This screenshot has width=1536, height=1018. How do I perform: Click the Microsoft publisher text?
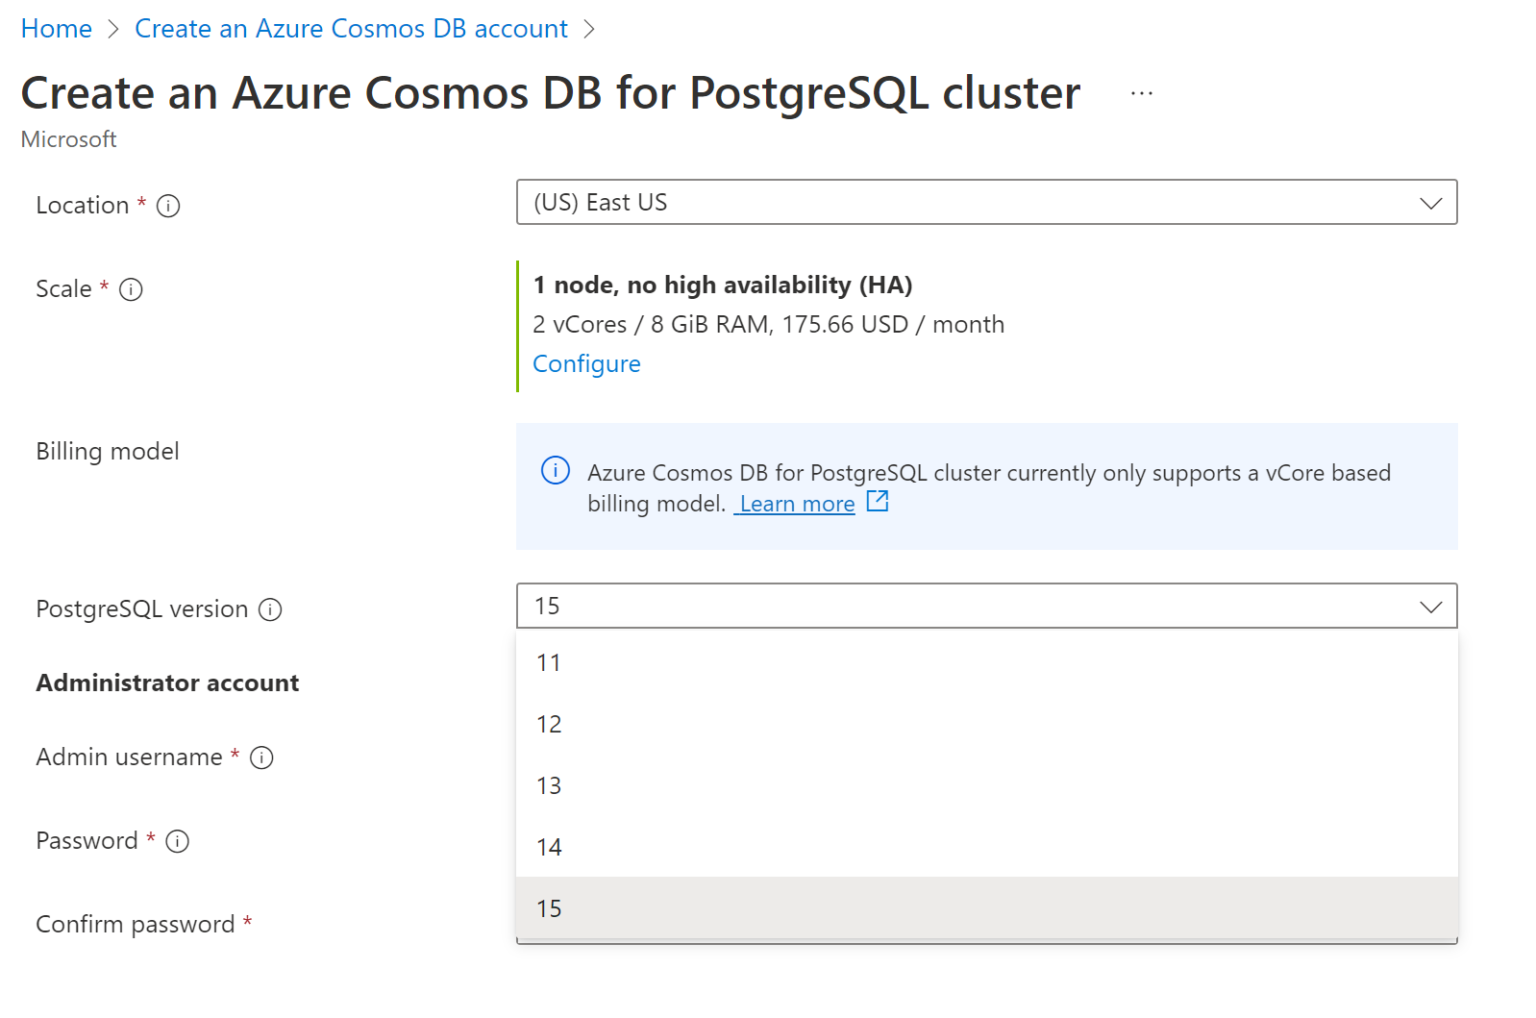pyautogui.click(x=69, y=139)
